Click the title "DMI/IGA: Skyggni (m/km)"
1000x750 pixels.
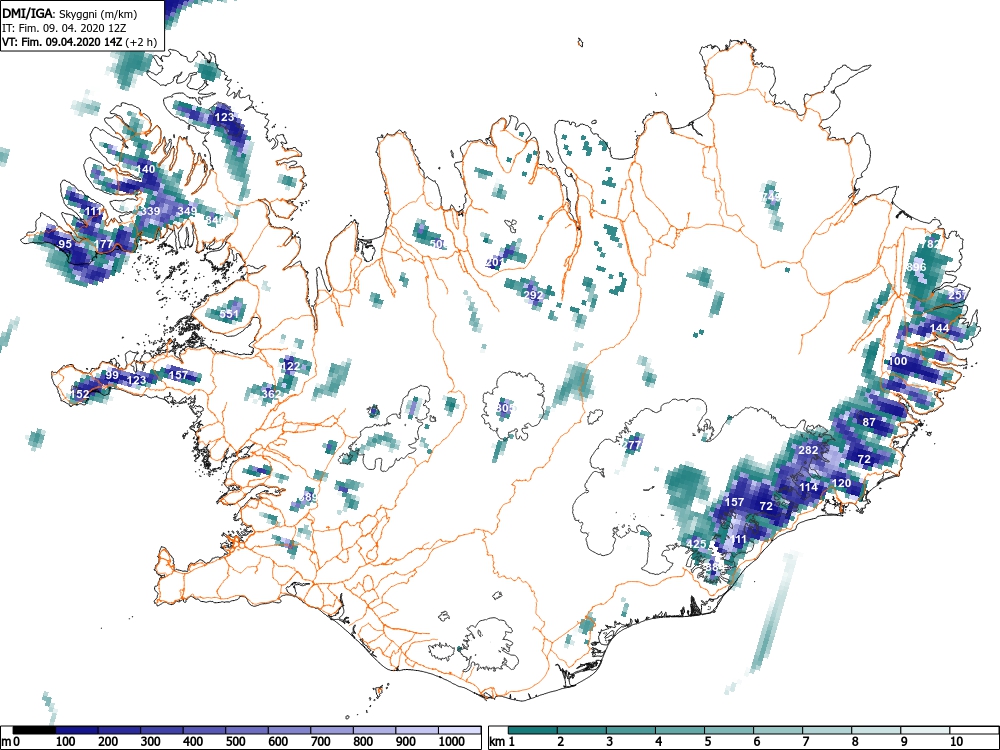70,13
